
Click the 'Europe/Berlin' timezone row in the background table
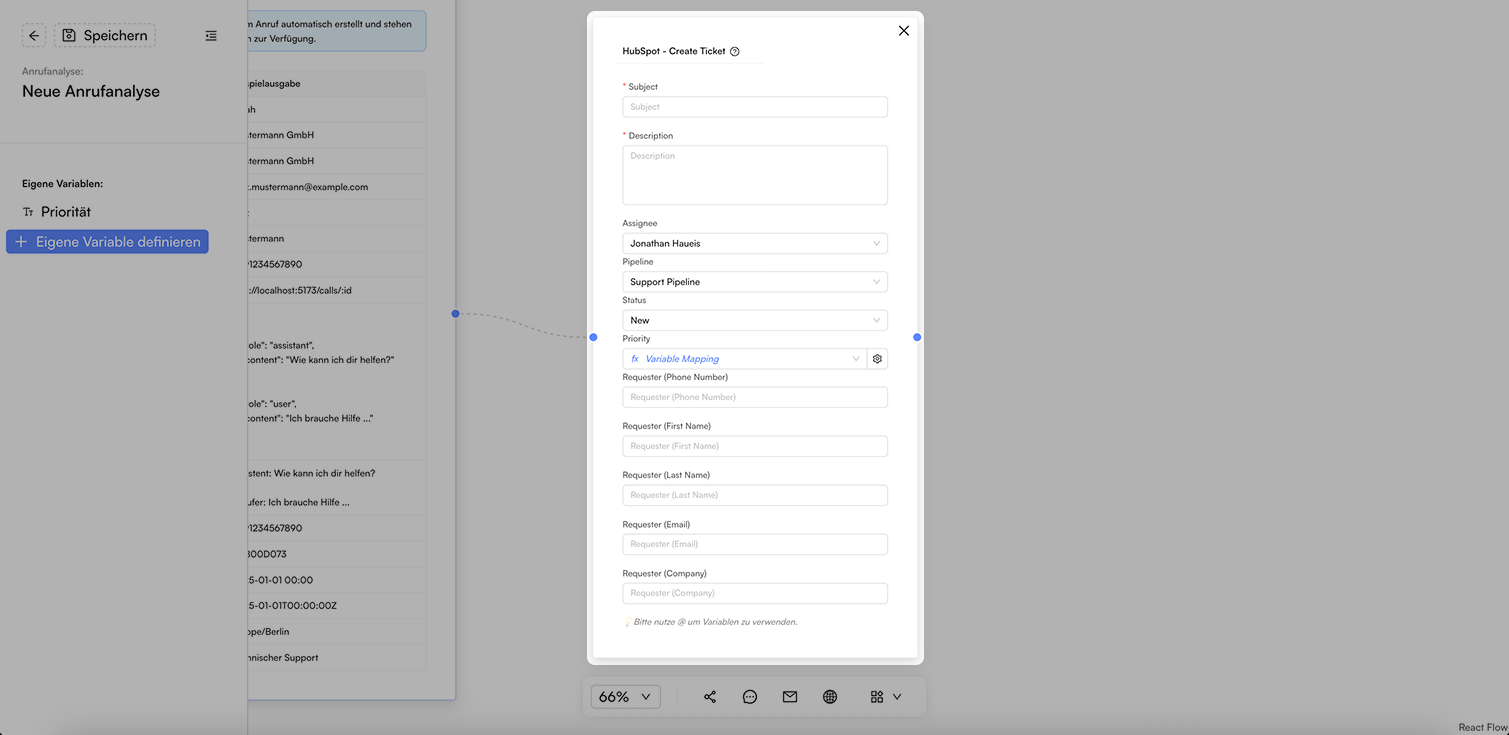[x=337, y=632]
